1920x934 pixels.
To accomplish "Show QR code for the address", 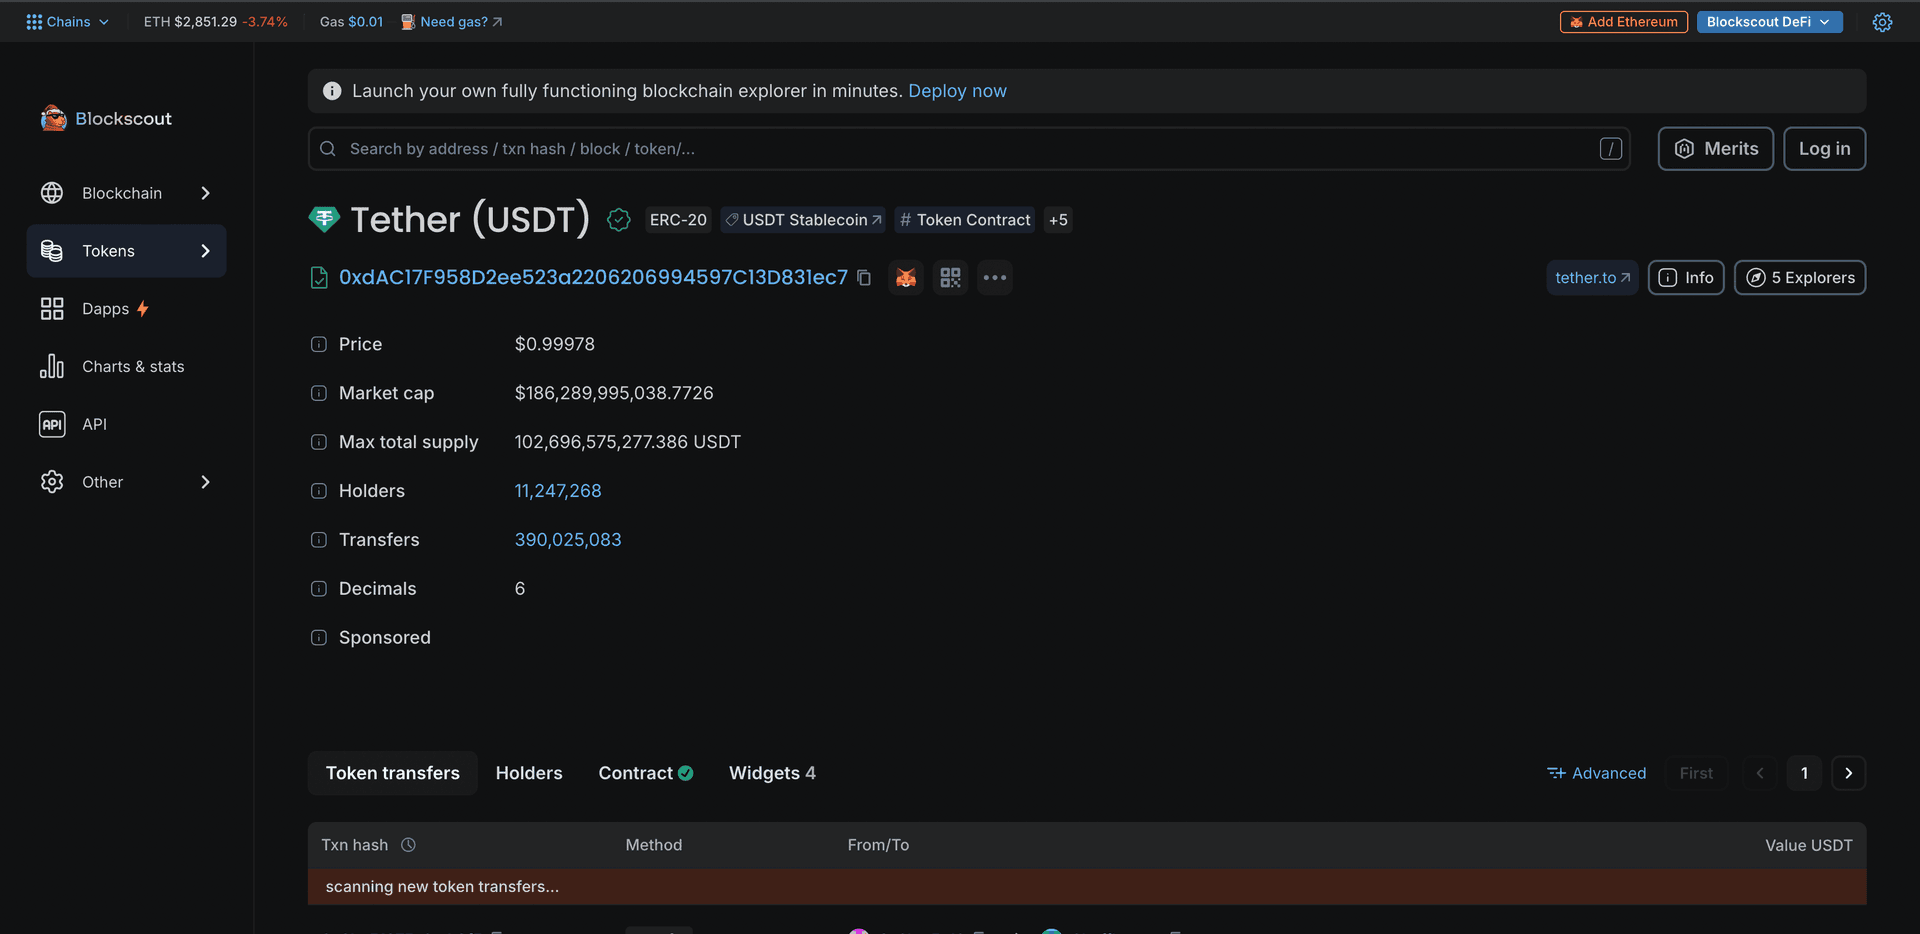I will pyautogui.click(x=950, y=278).
